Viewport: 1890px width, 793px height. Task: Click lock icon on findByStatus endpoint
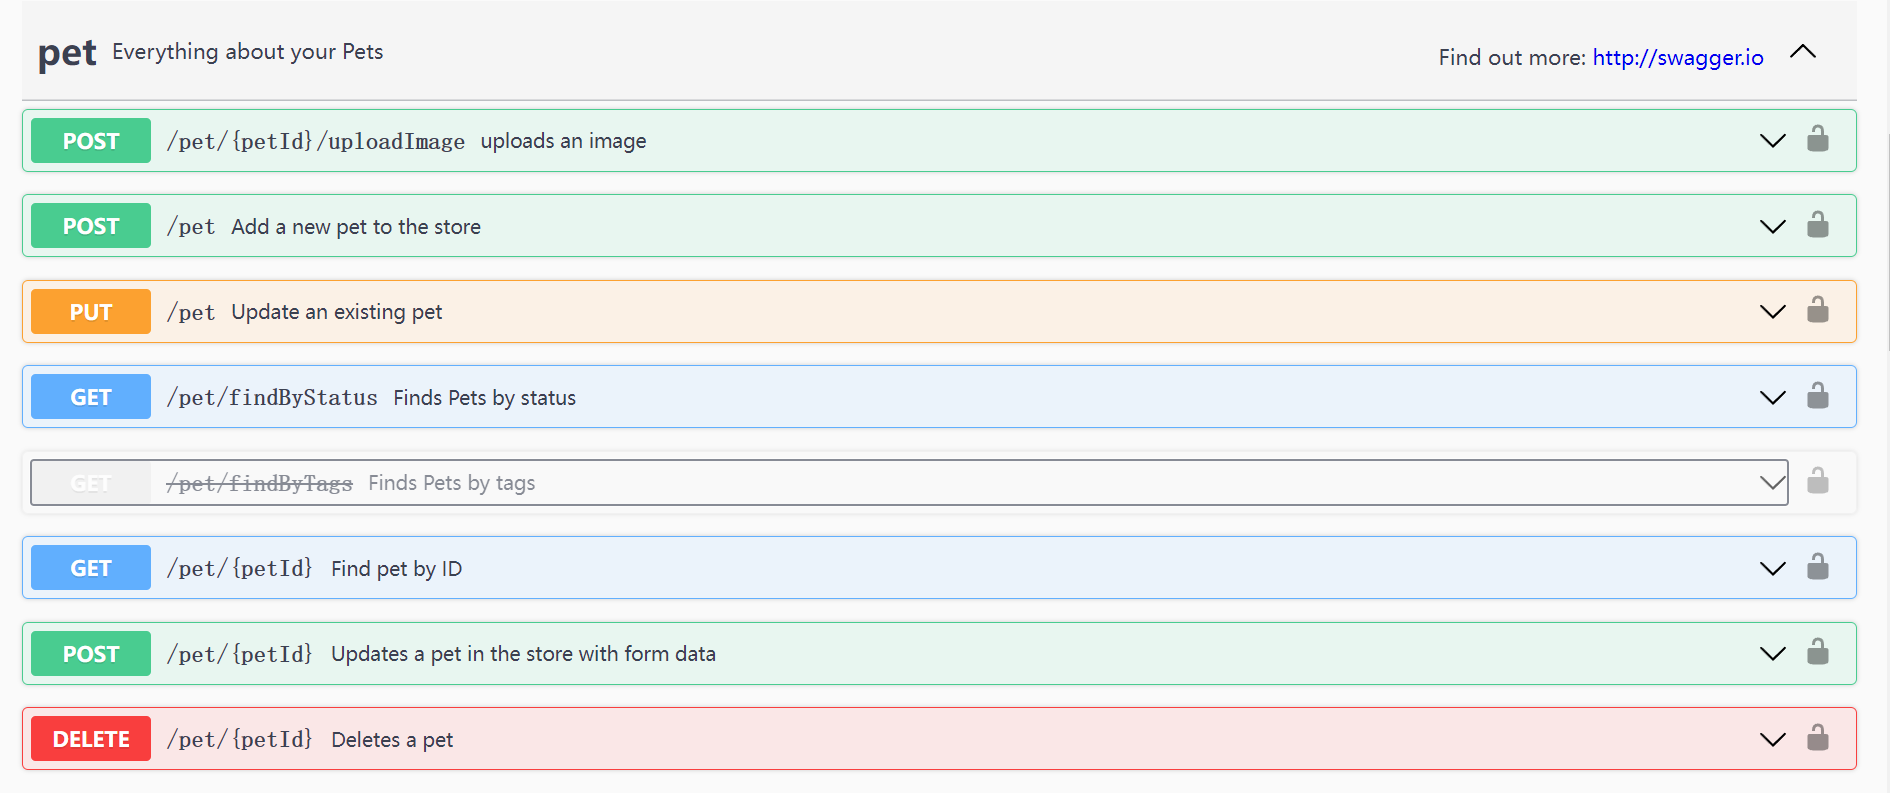click(x=1817, y=397)
